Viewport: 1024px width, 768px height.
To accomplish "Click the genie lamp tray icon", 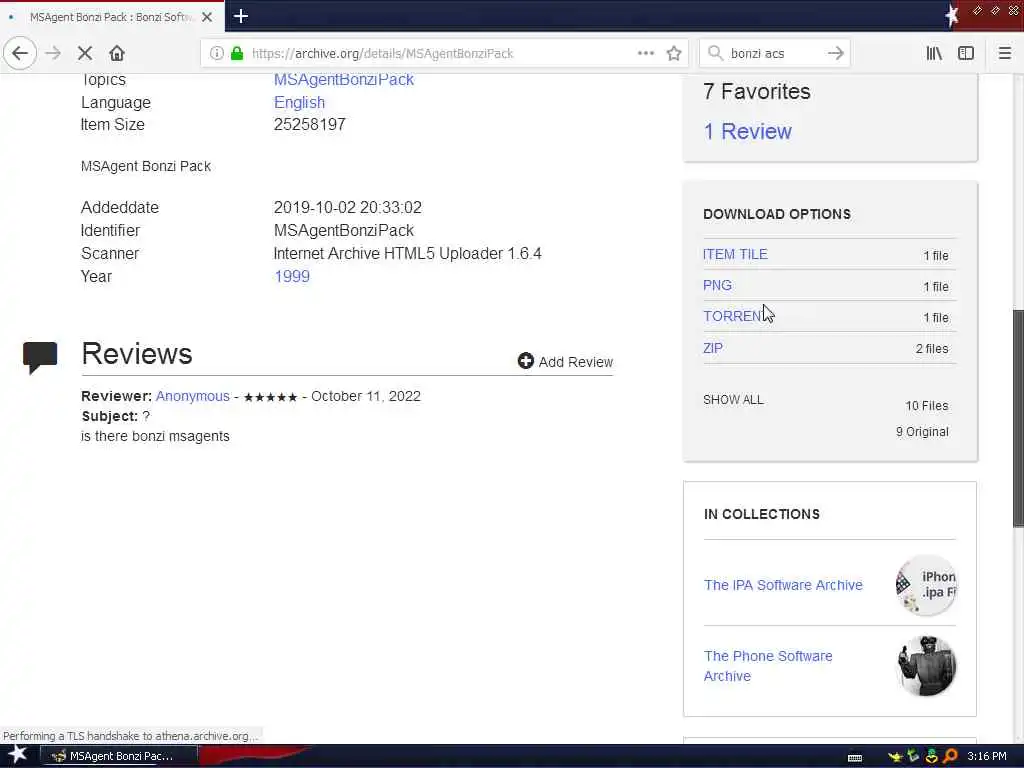I will [895, 756].
